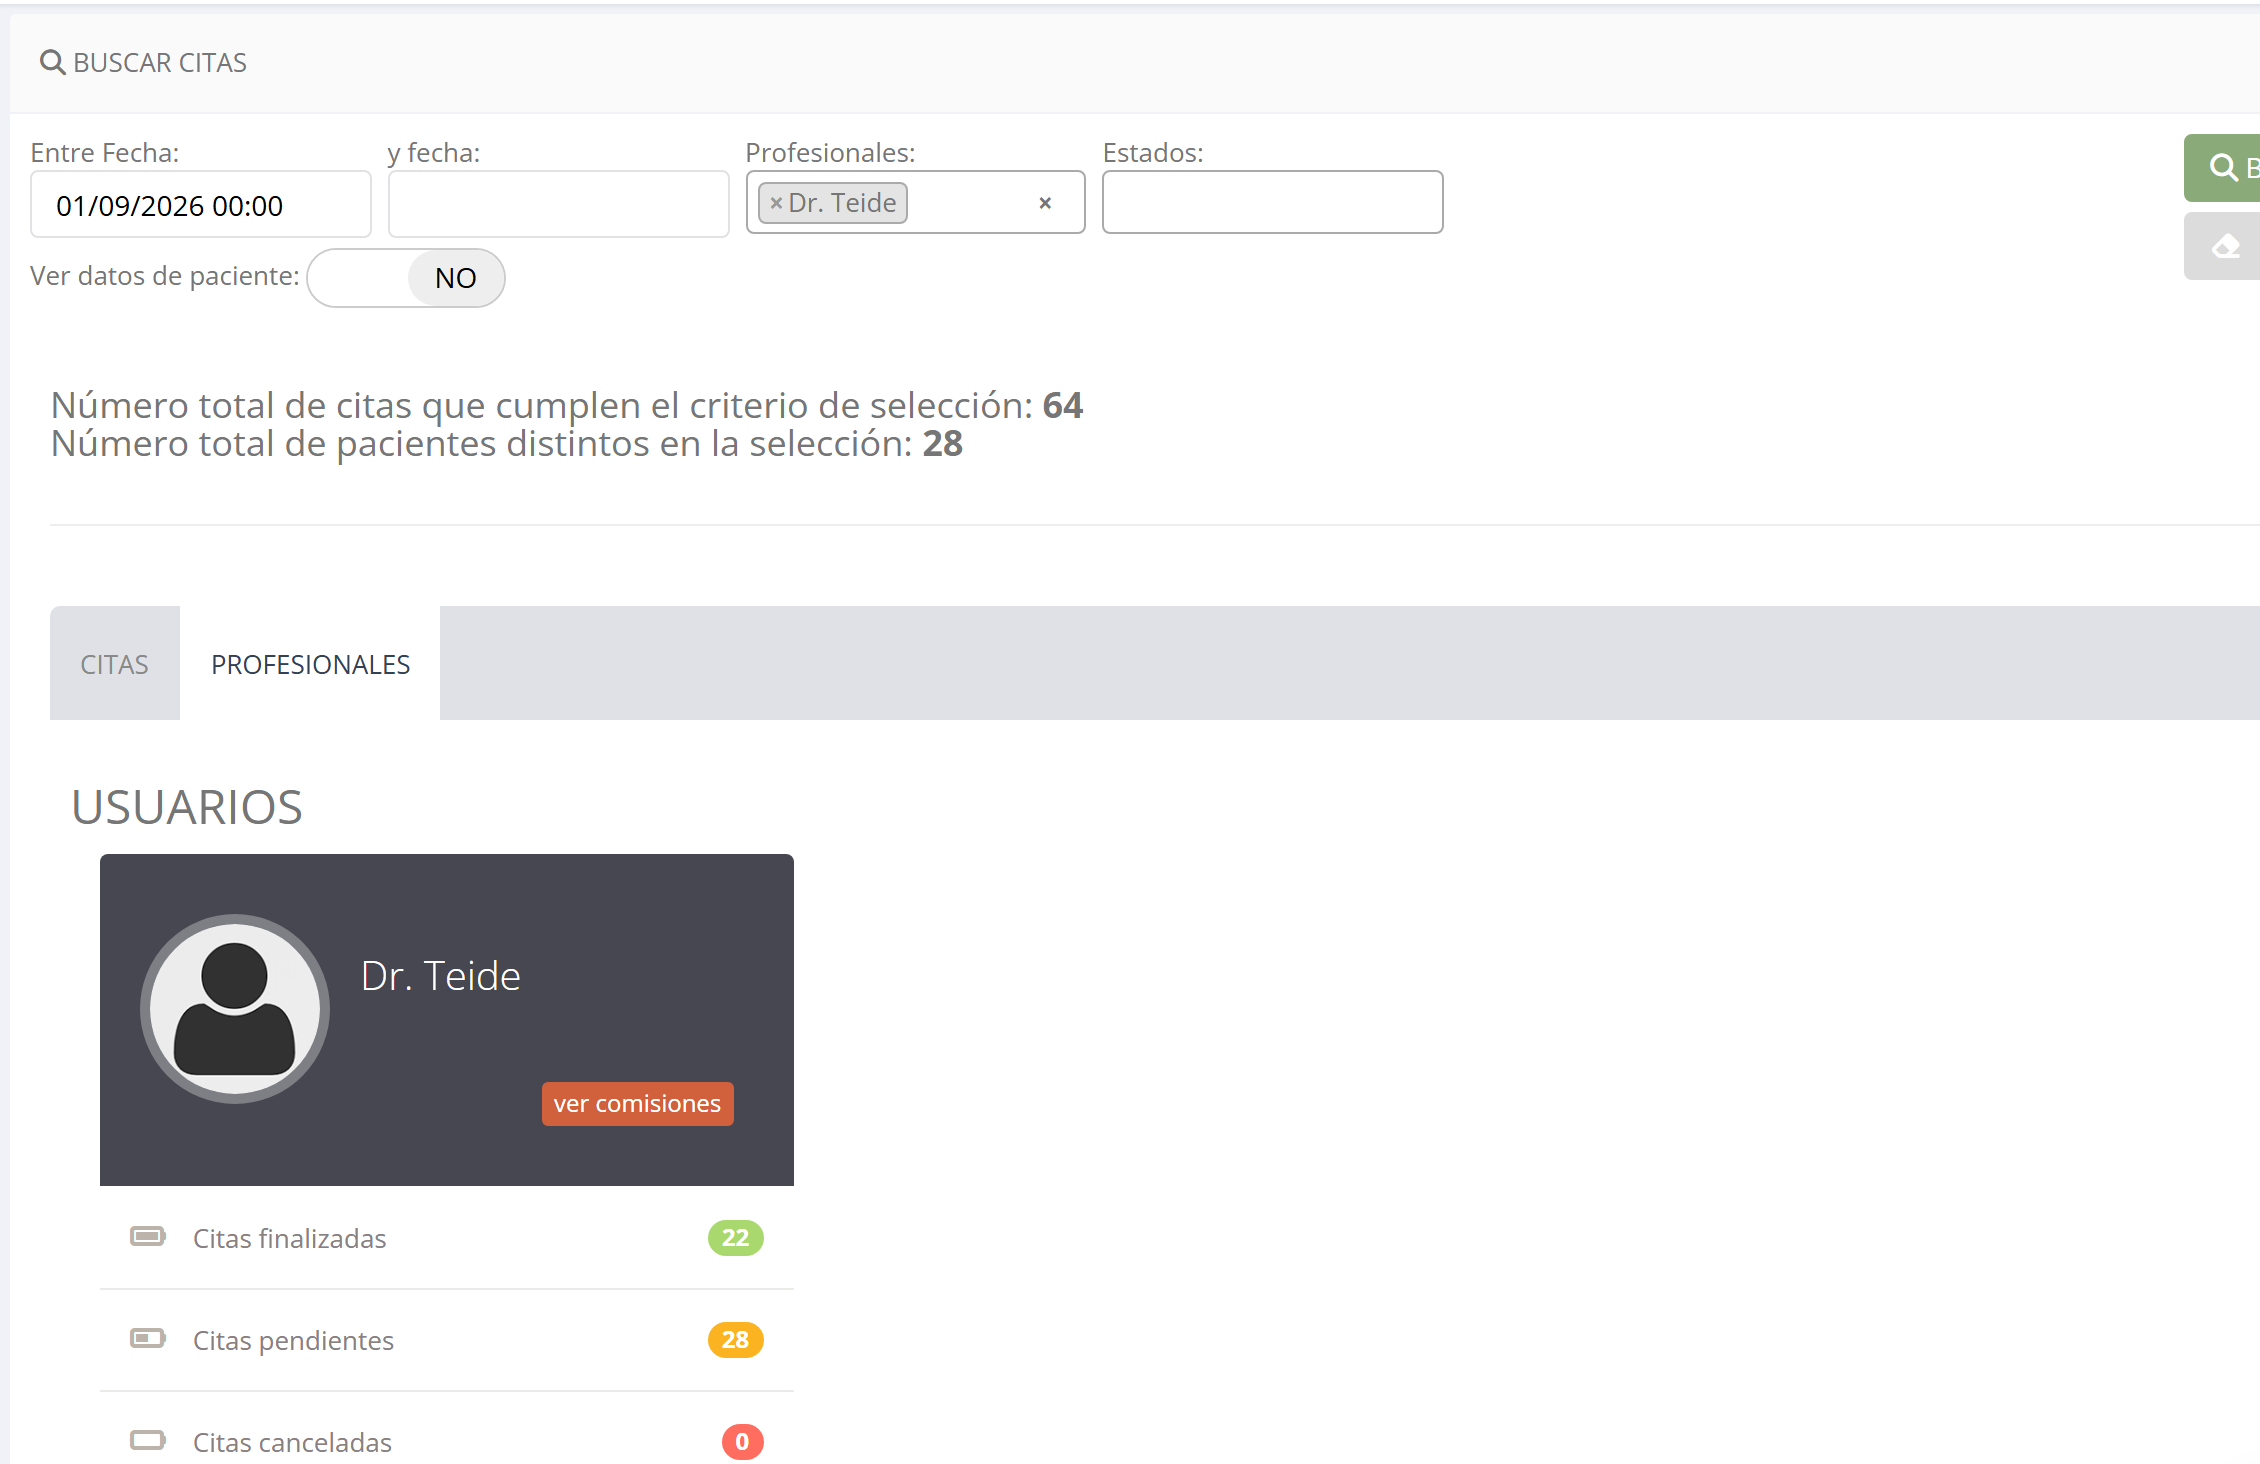Click the Citas finalizadas battery icon
Viewport: 2260px width, 1464px height.
coord(148,1237)
